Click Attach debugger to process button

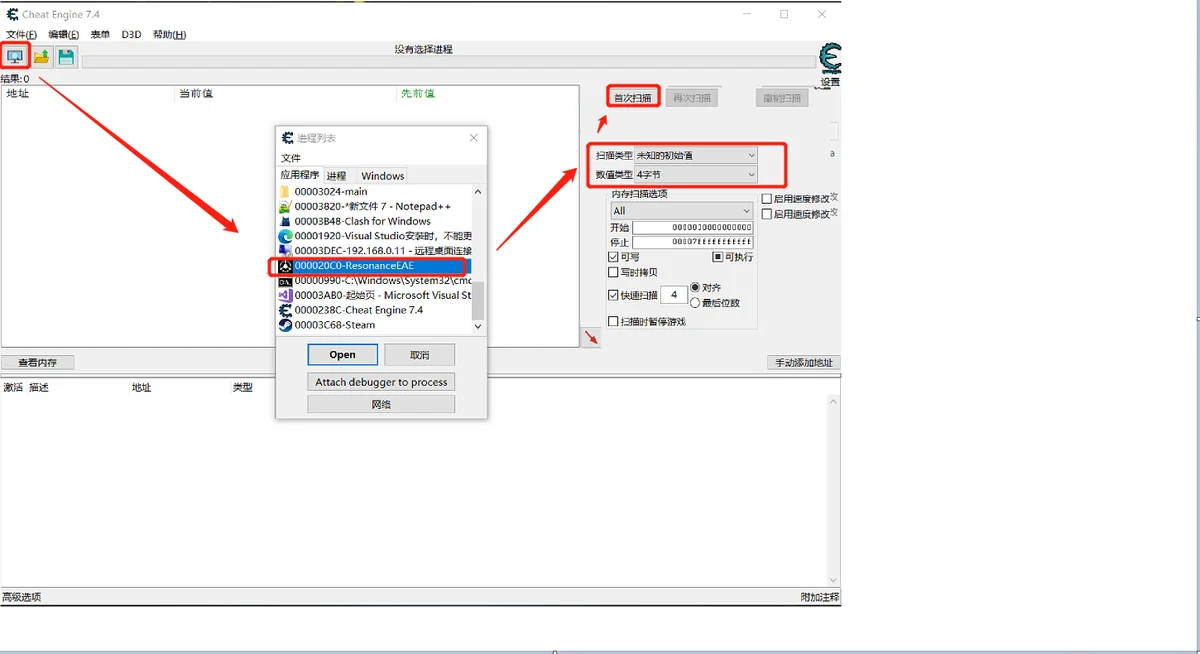381,382
